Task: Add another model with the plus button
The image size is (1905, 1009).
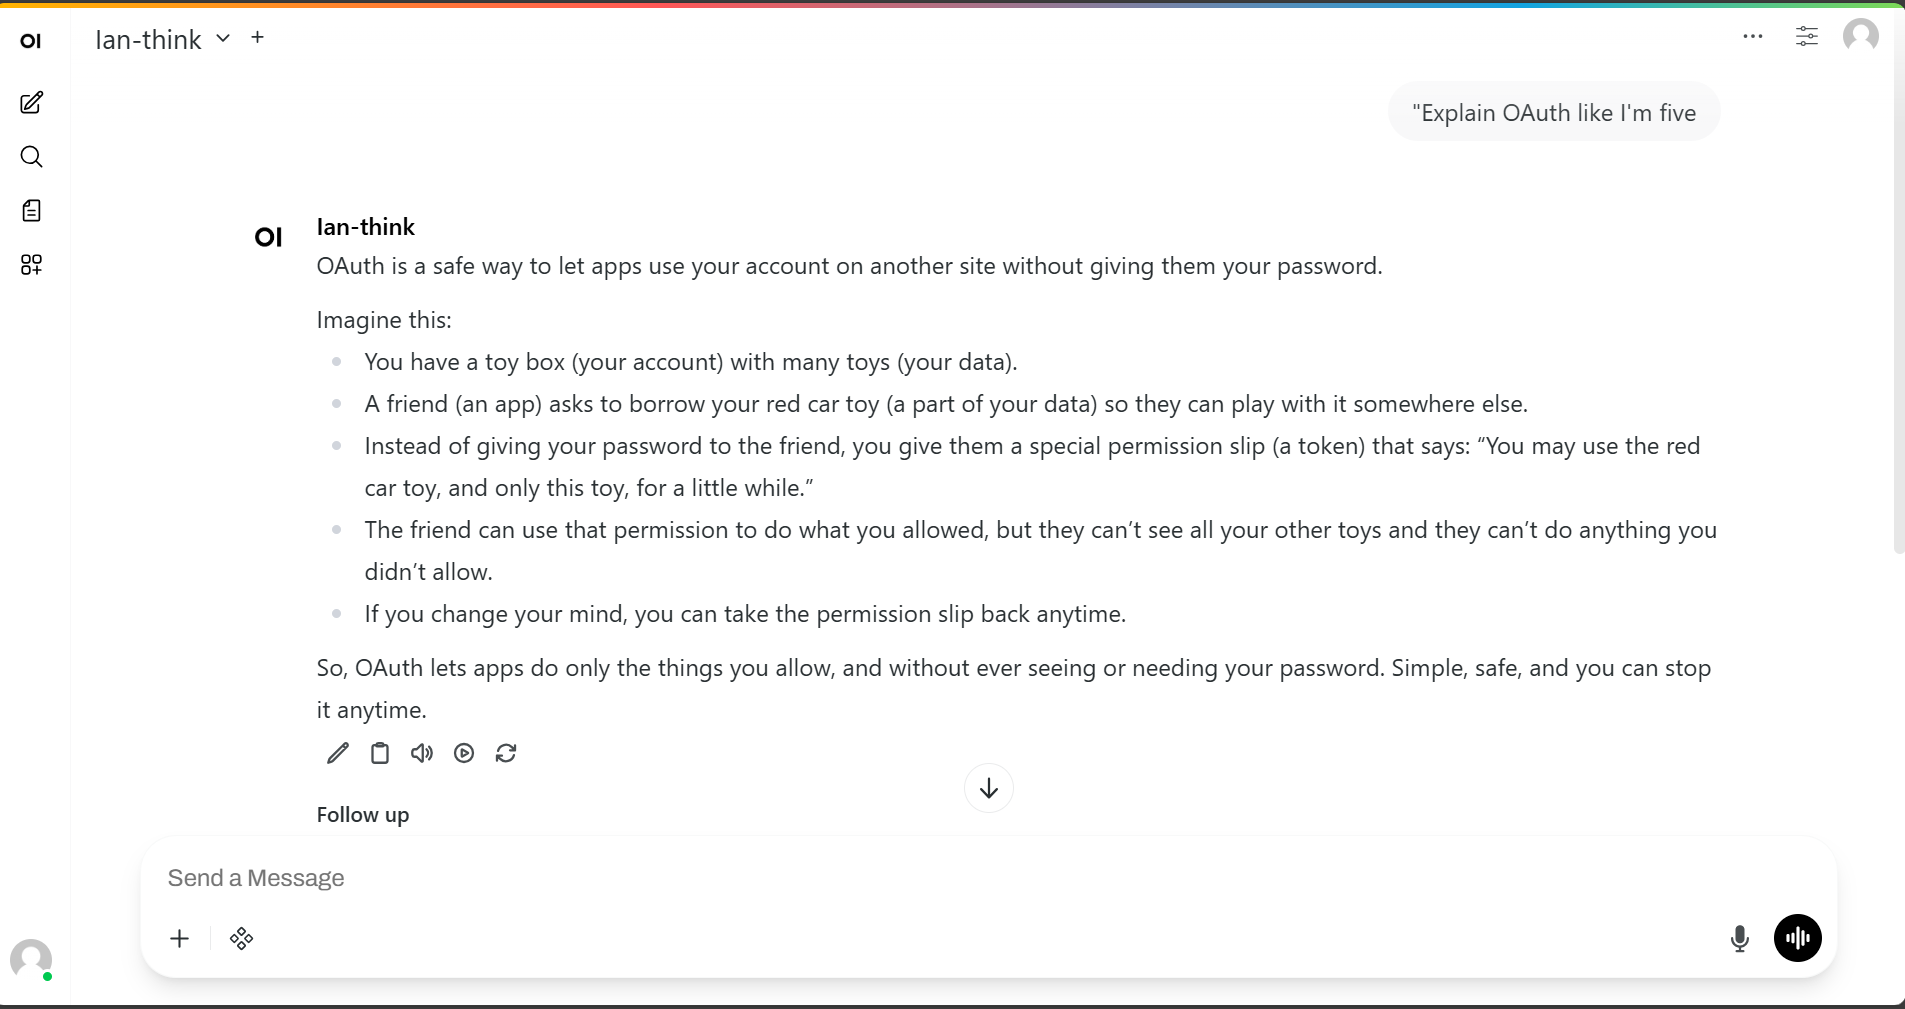Action: click(258, 38)
